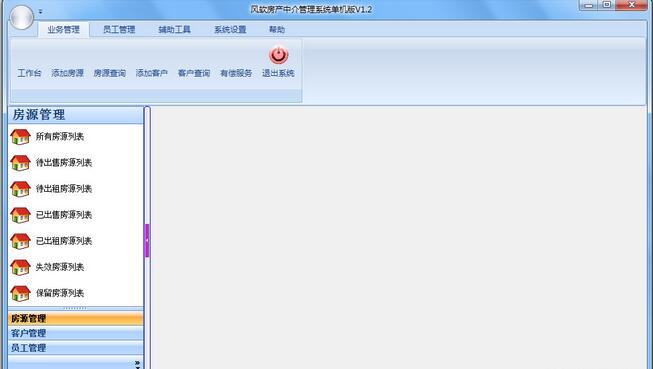Click the house icon beside 已出售房源列表
Screen dimensions: 653x369
pyautogui.click(x=20, y=215)
